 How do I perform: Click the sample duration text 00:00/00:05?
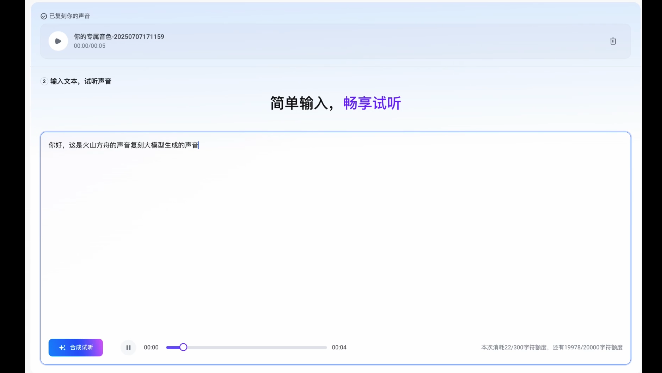[x=90, y=46]
